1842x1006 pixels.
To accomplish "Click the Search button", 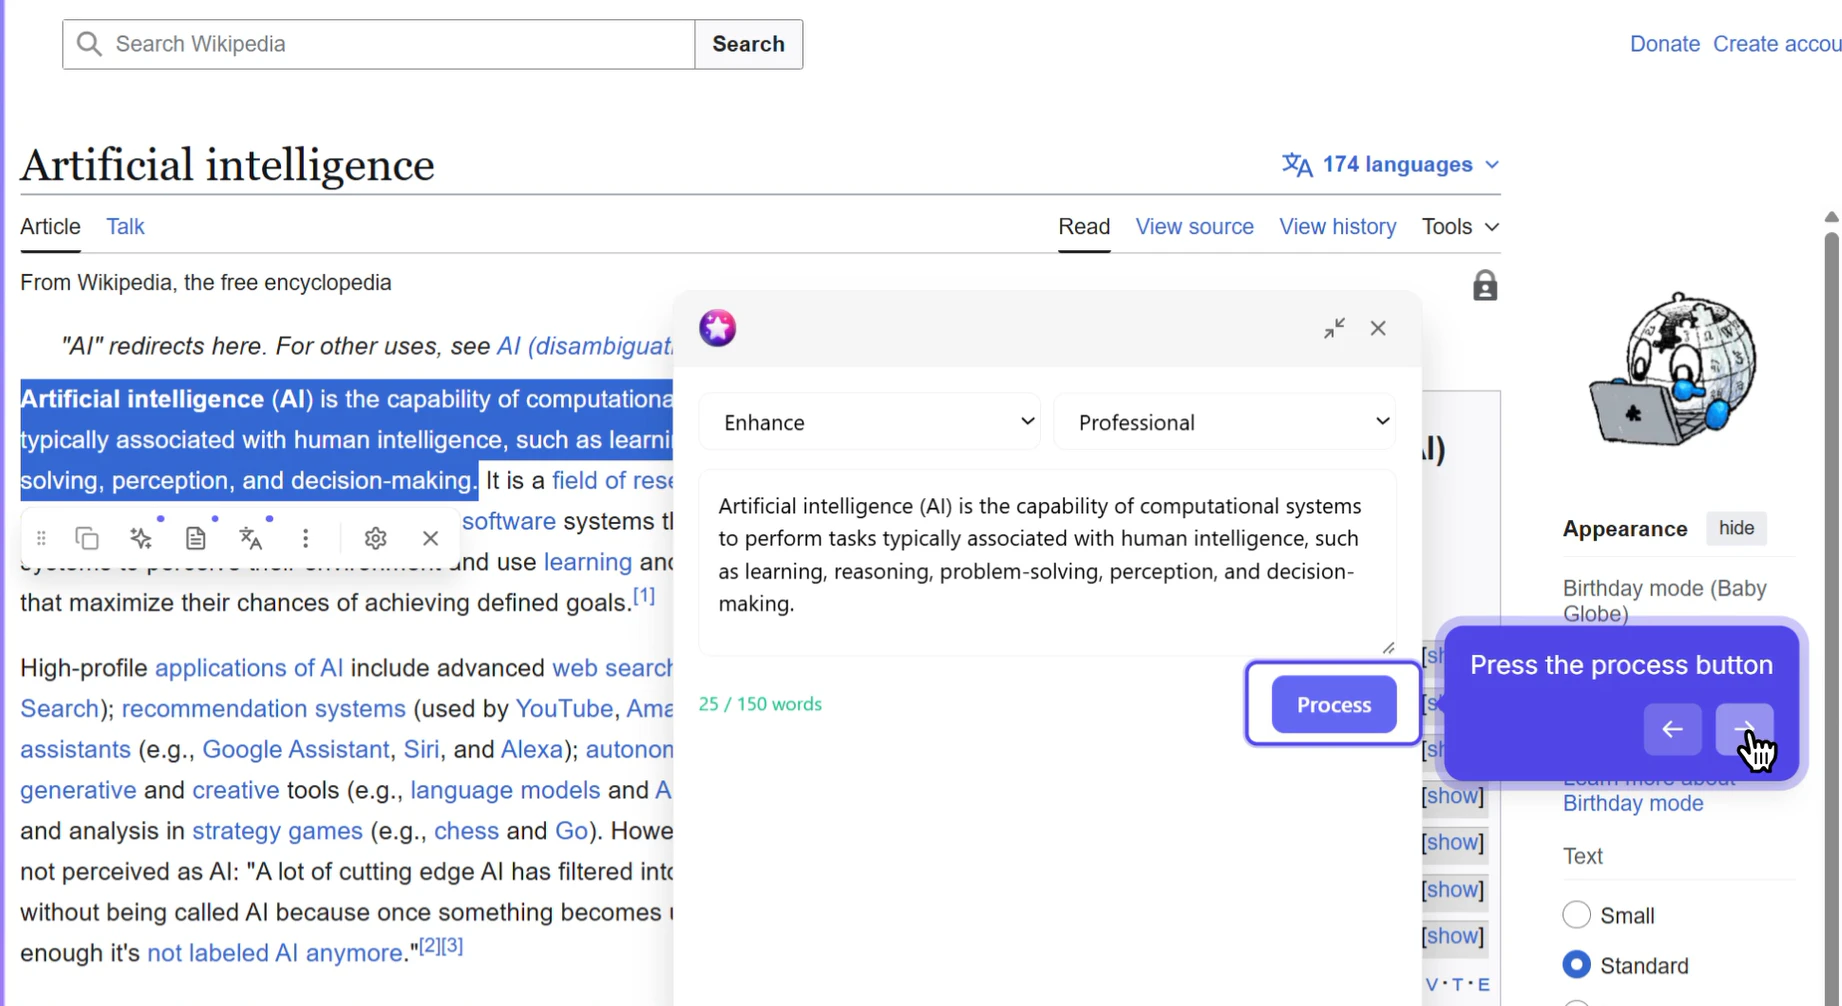I will point(748,44).
